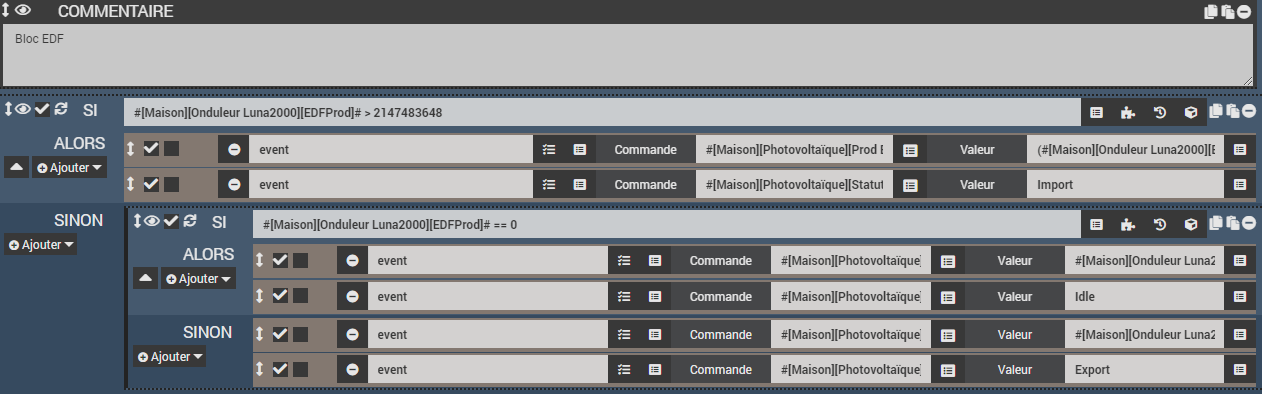Image resolution: width=1262 pixels, height=394 pixels.
Task: Tick the empty dark checkbox in the Import action row
Action: (171, 184)
